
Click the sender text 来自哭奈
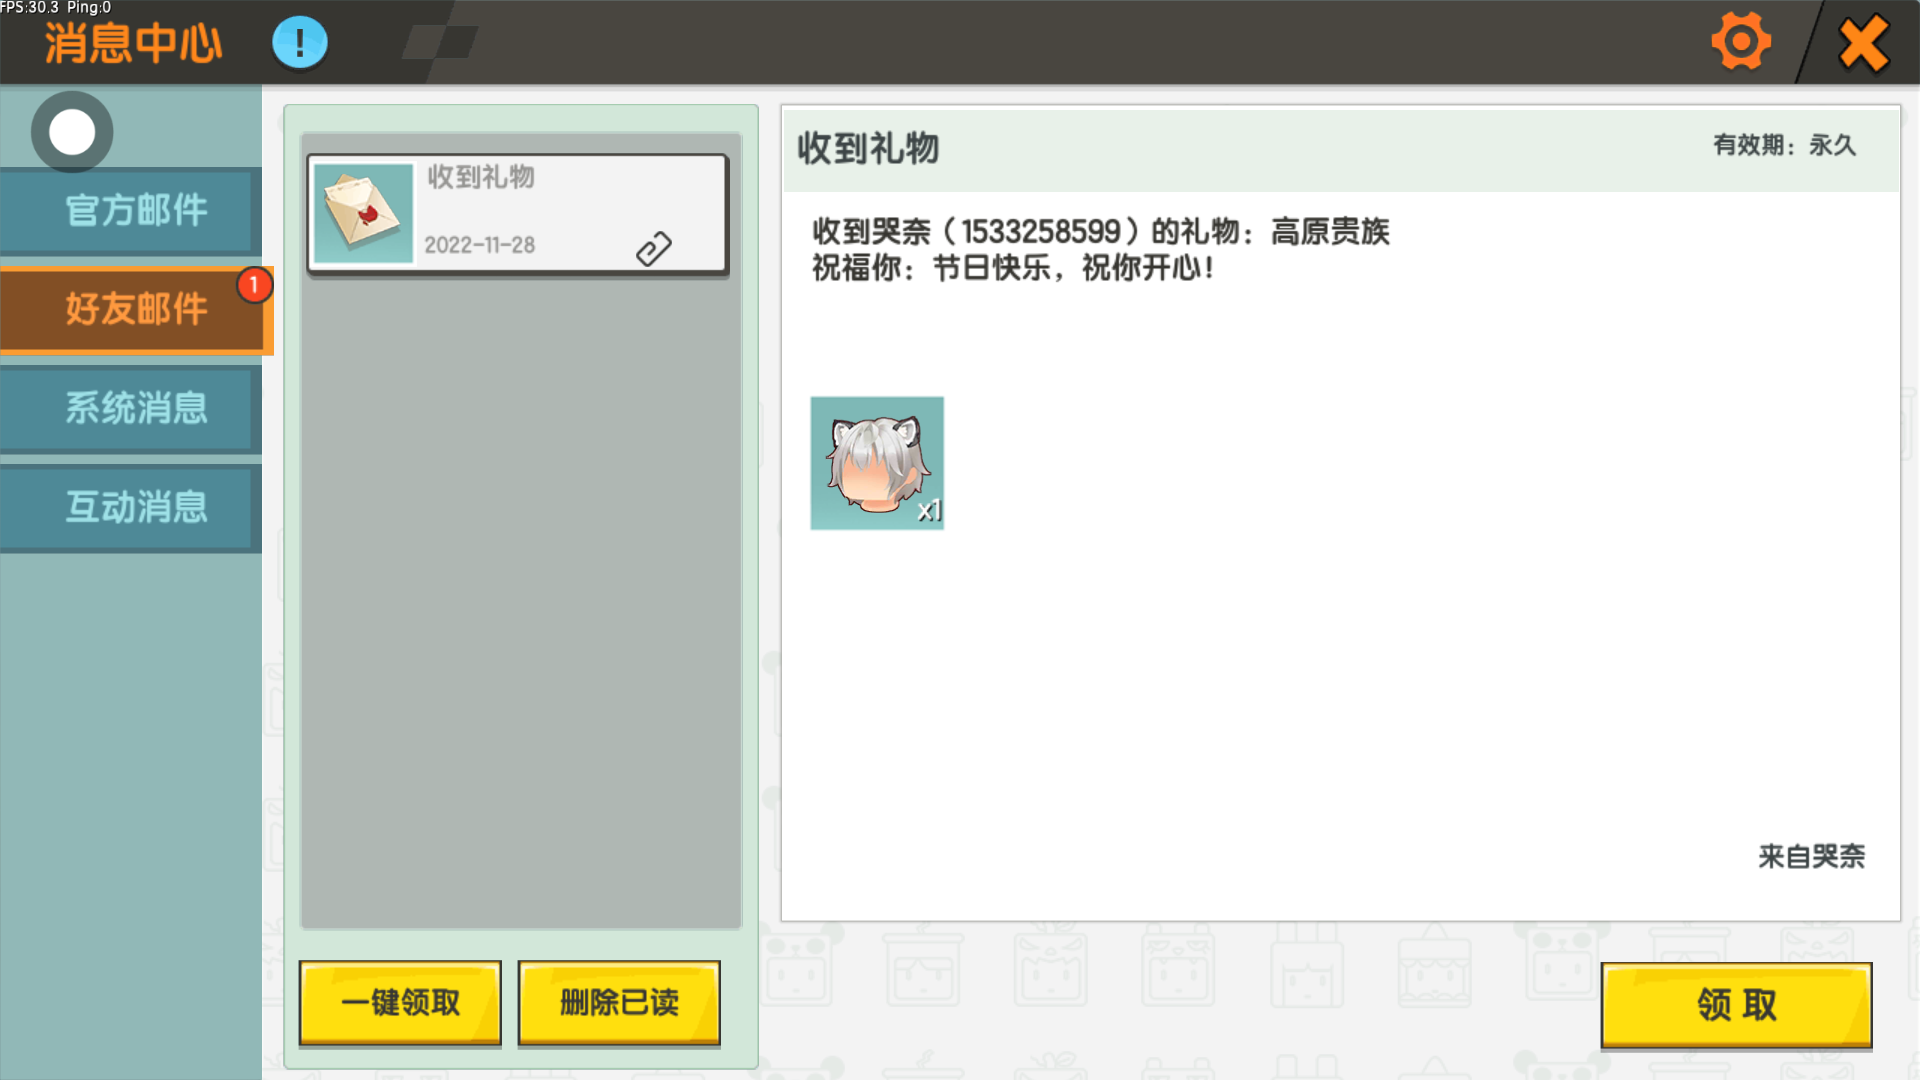click(1812, 856)
